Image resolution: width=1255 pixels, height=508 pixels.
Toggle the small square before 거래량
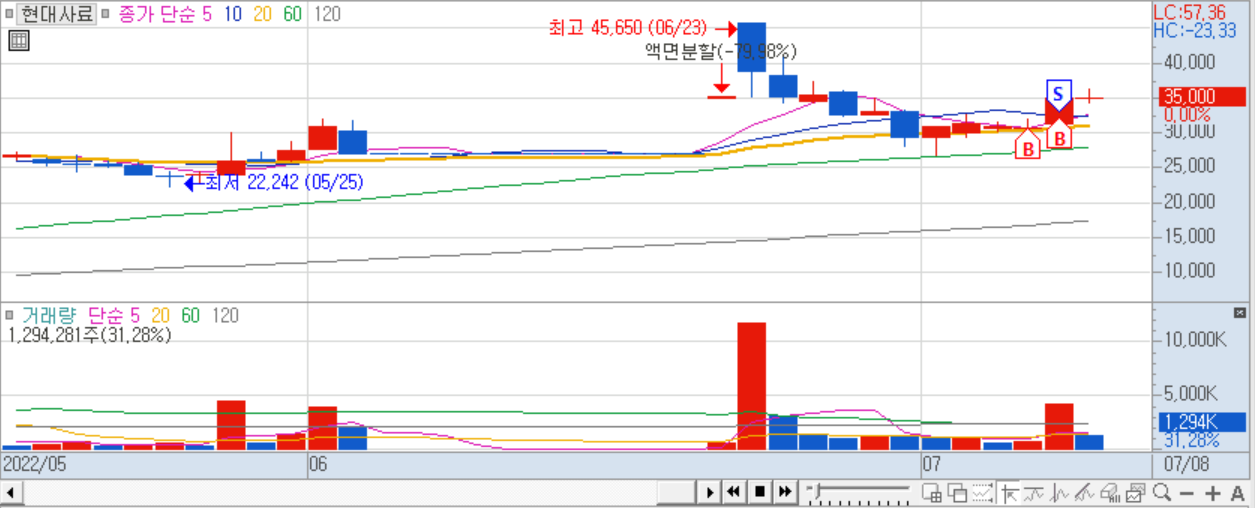(9, 316)
